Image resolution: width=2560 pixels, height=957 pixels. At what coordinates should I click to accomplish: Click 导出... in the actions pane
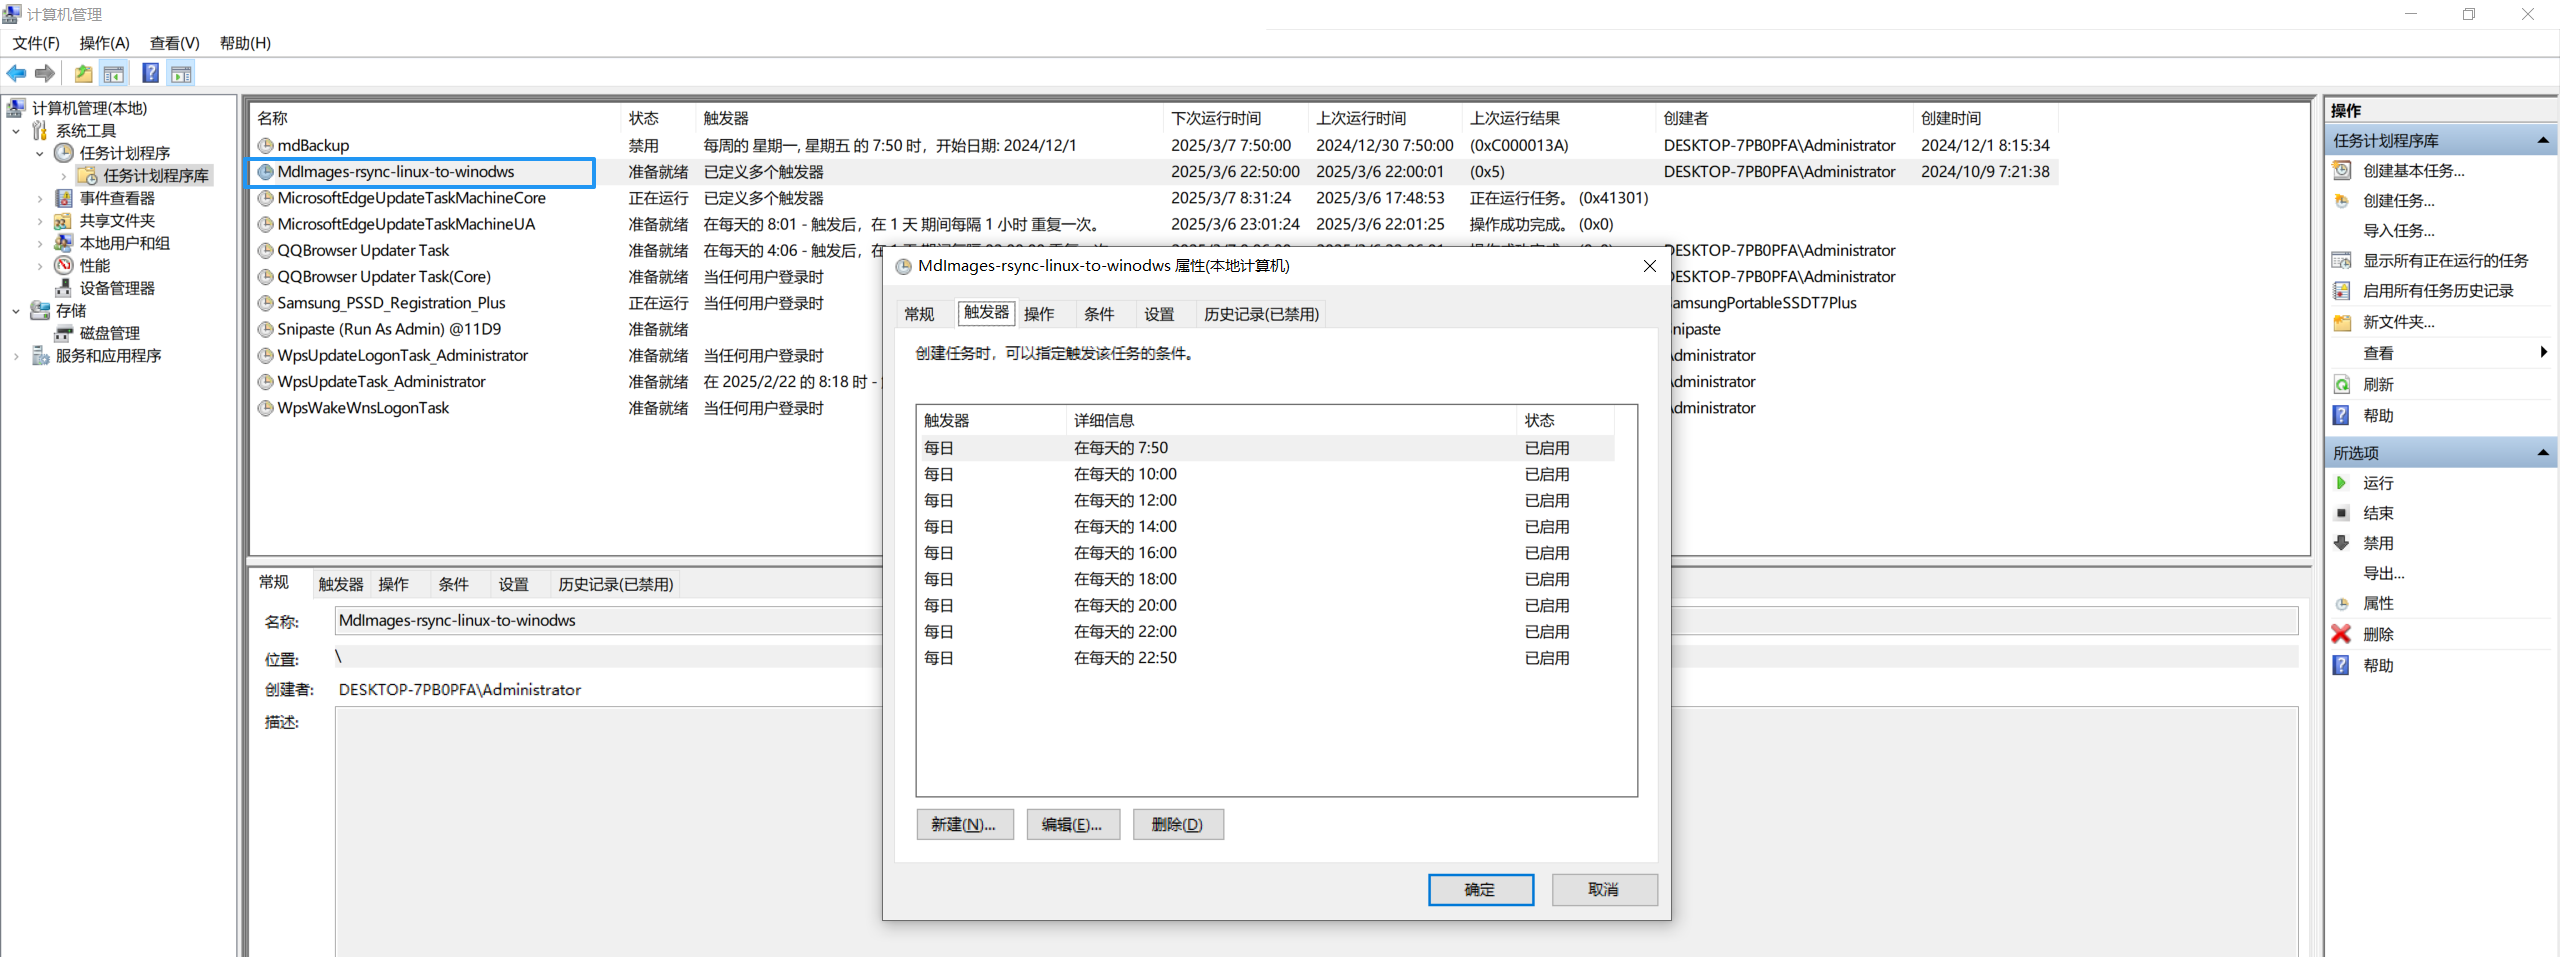click(2384, 573)
